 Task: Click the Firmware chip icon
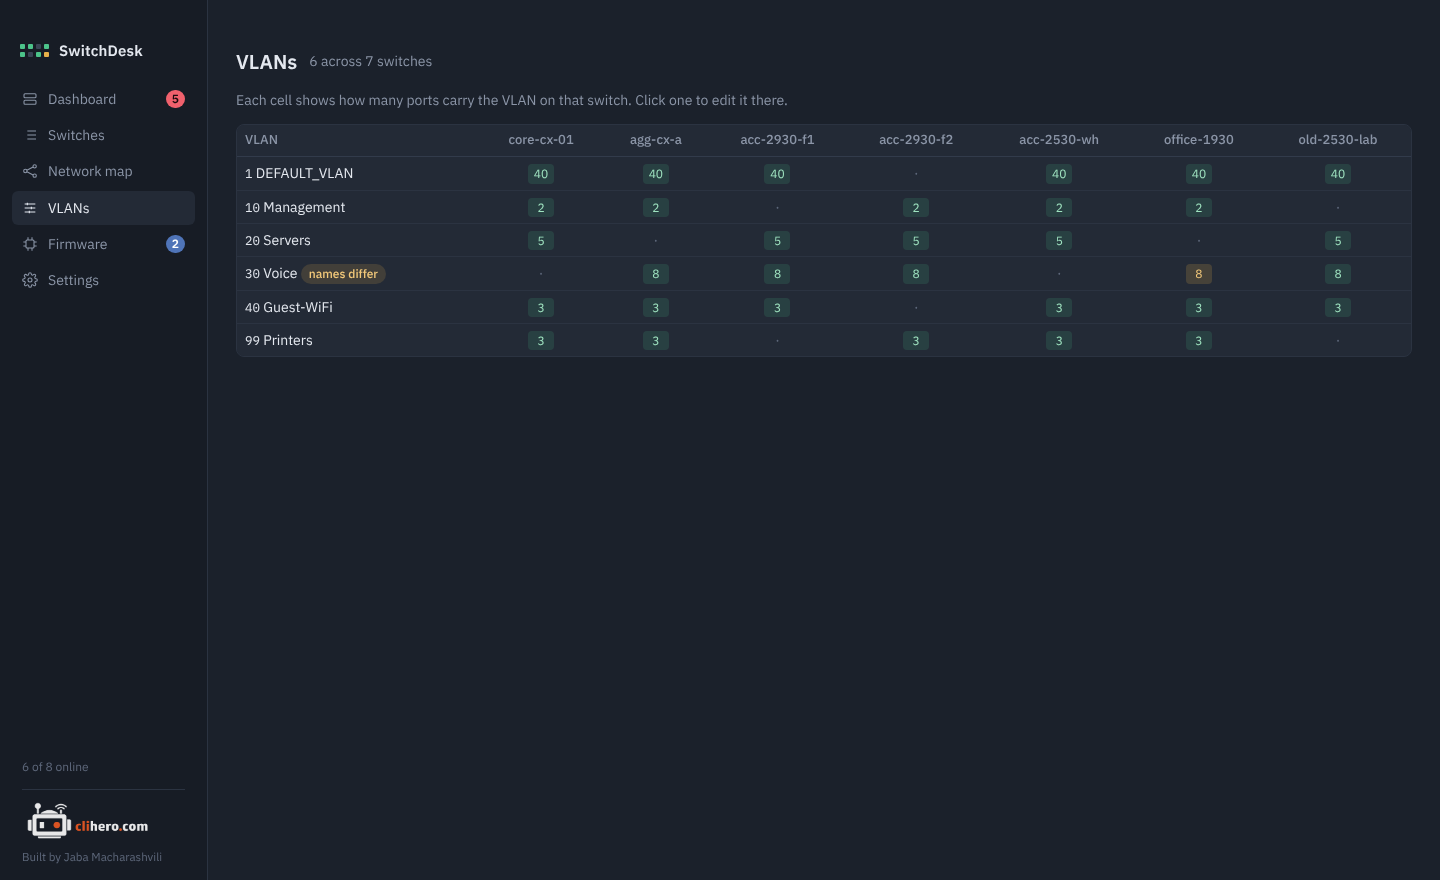[x=30, y=244]
